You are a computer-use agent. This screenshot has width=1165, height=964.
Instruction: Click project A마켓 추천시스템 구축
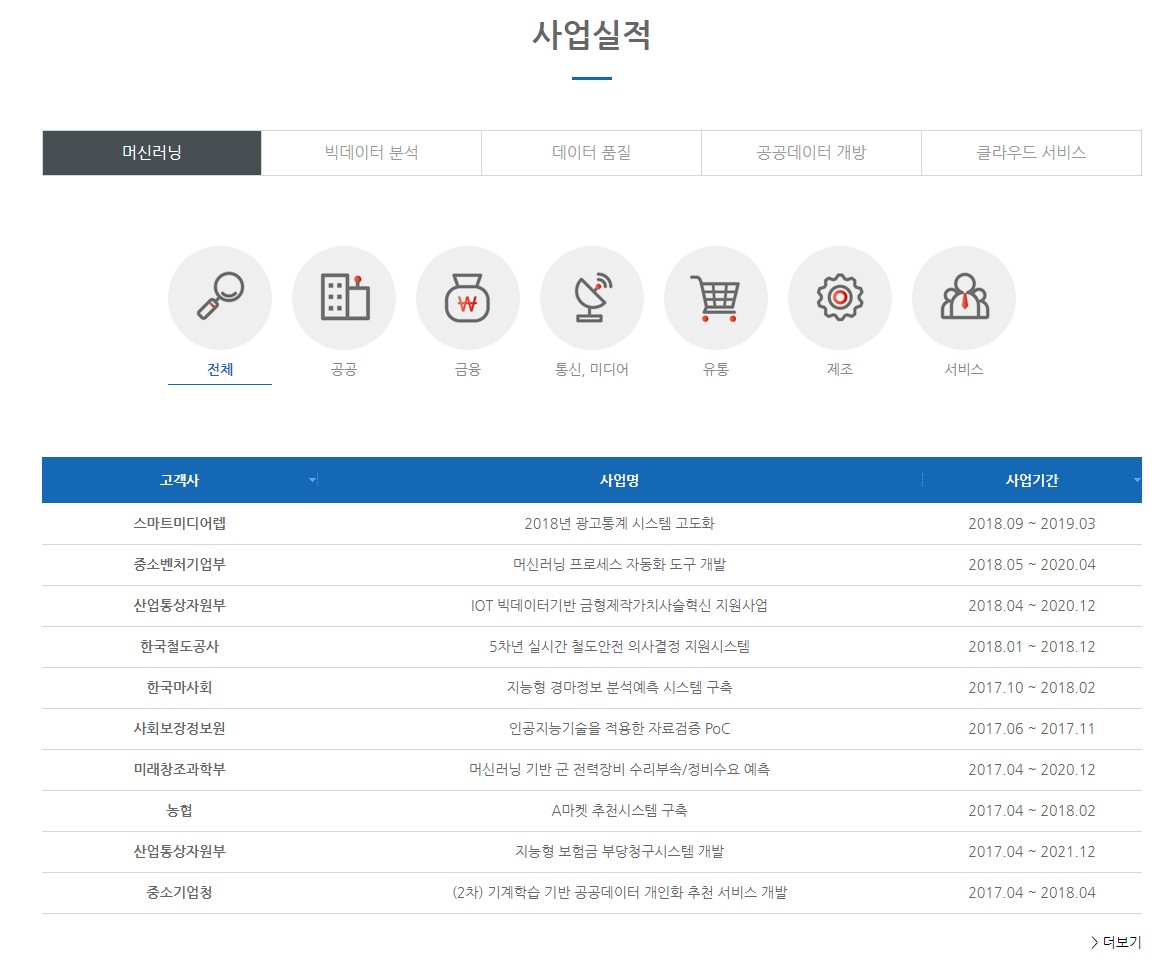point(620,810)
